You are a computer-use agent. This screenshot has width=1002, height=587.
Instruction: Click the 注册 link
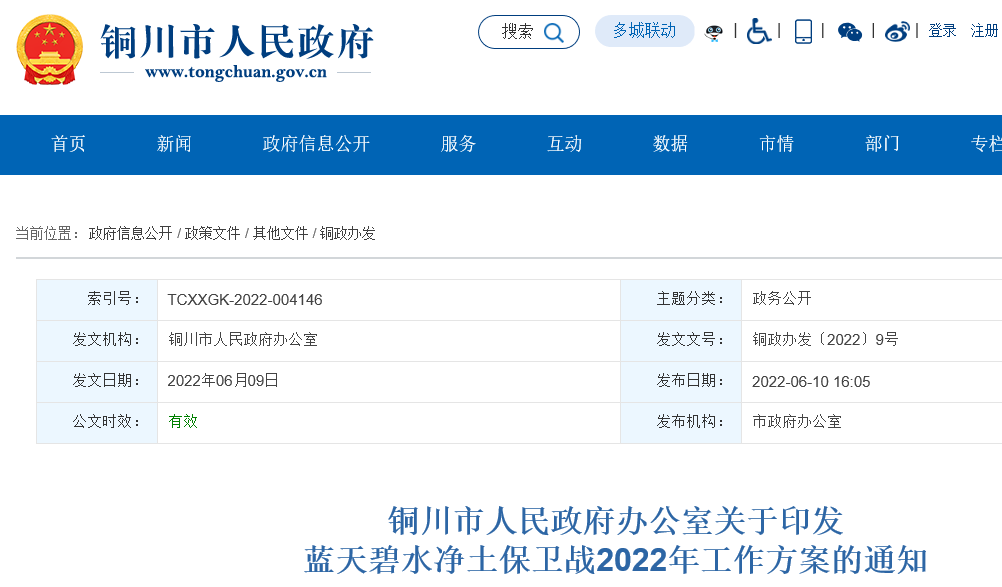click(983, 31)
